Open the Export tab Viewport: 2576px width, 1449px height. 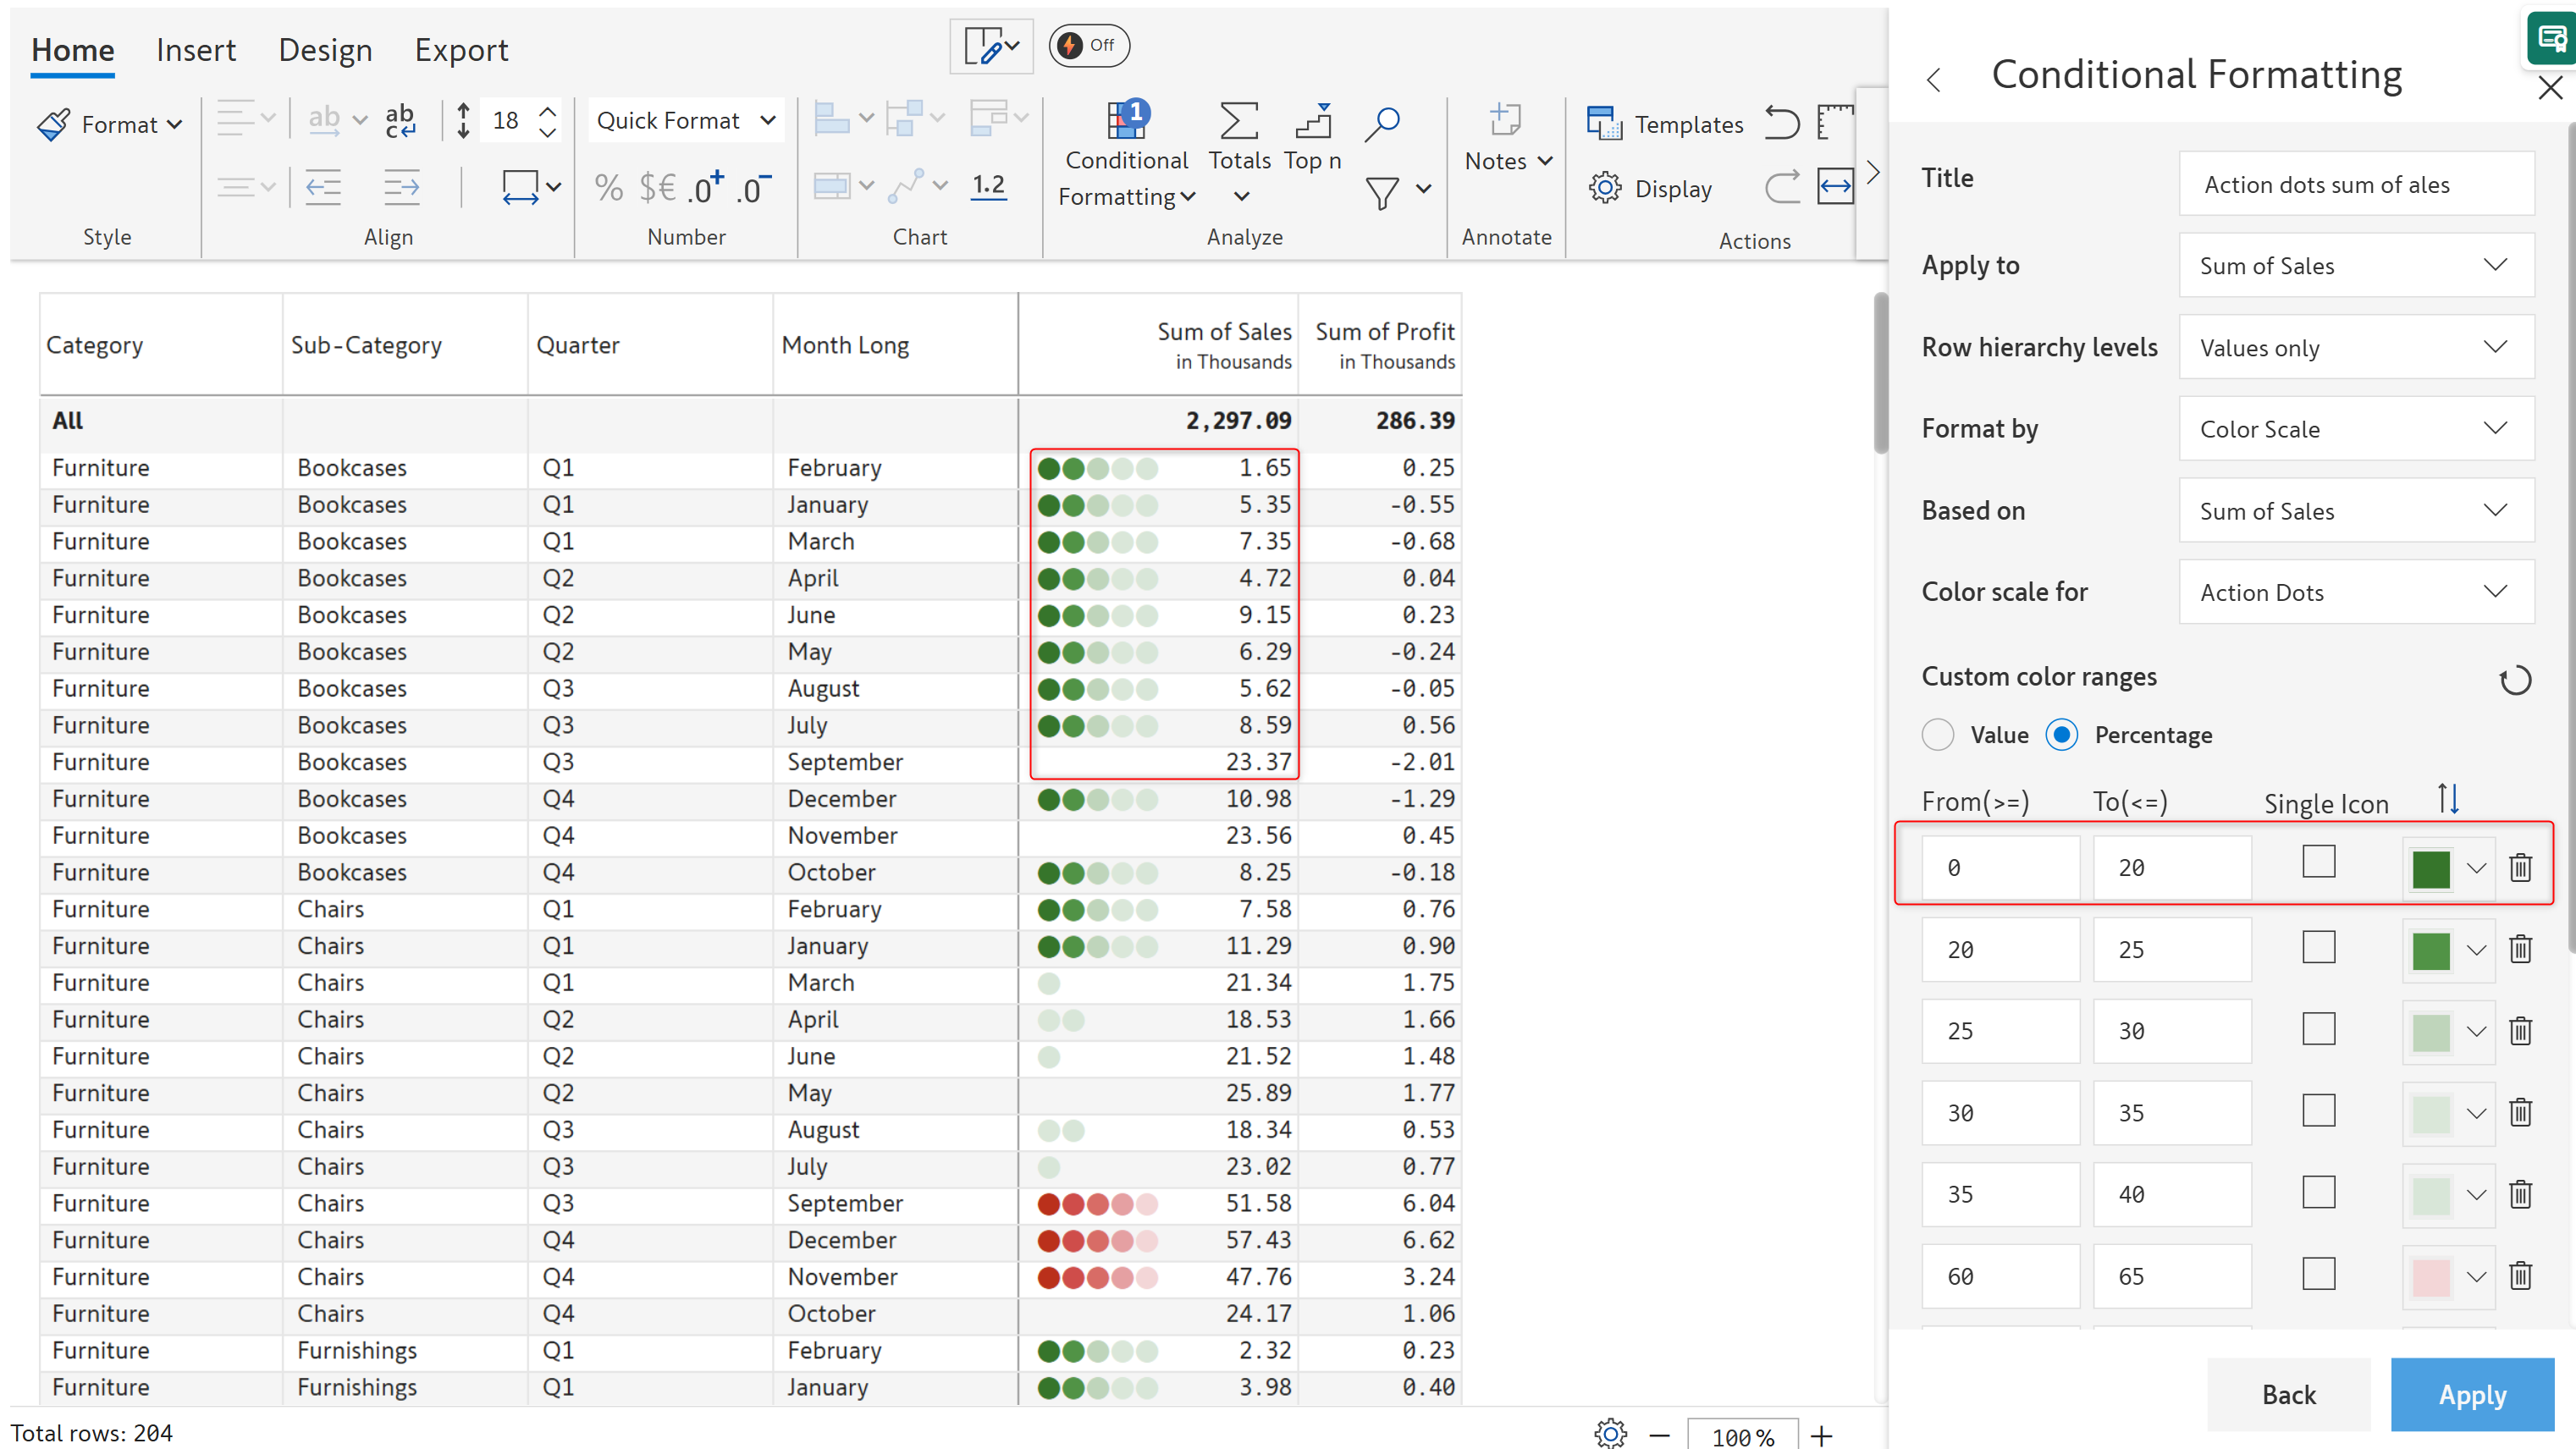click(x=461, y=50)
